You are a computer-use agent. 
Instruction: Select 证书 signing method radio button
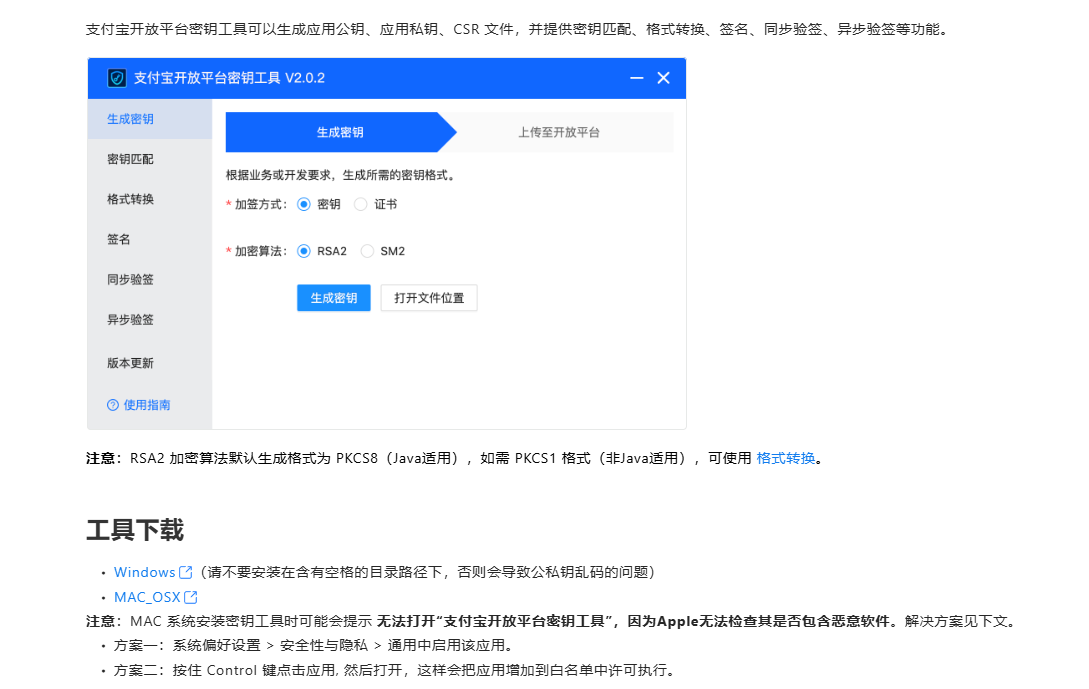click(360, 204)
